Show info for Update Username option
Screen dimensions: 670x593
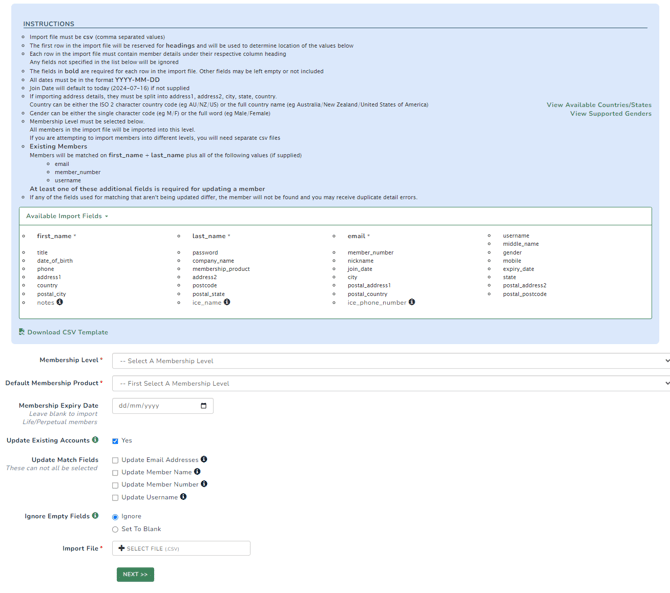pos(183,497)
